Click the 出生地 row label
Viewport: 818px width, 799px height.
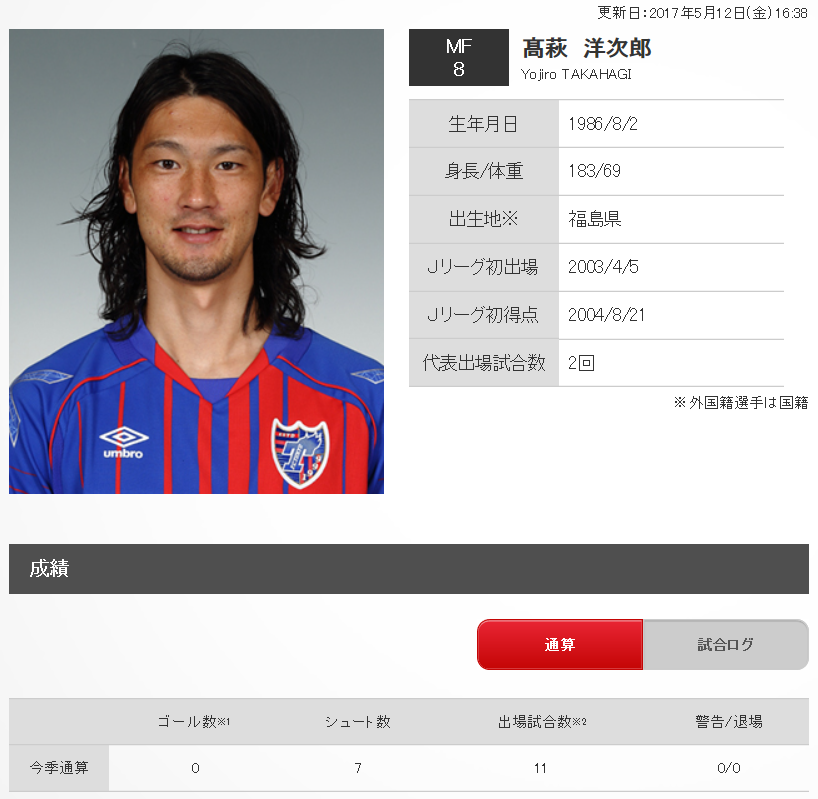(x=484, y=220)
